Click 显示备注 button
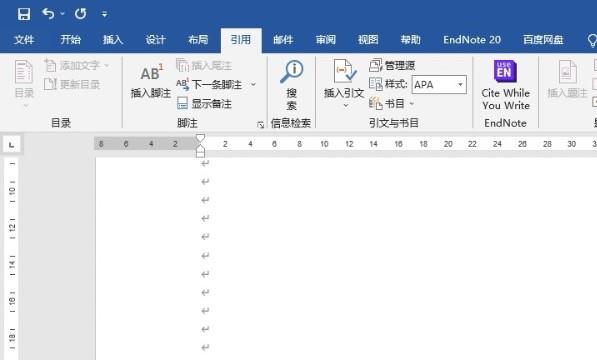This screenshot has width=597, height=360. click(204, 104)
